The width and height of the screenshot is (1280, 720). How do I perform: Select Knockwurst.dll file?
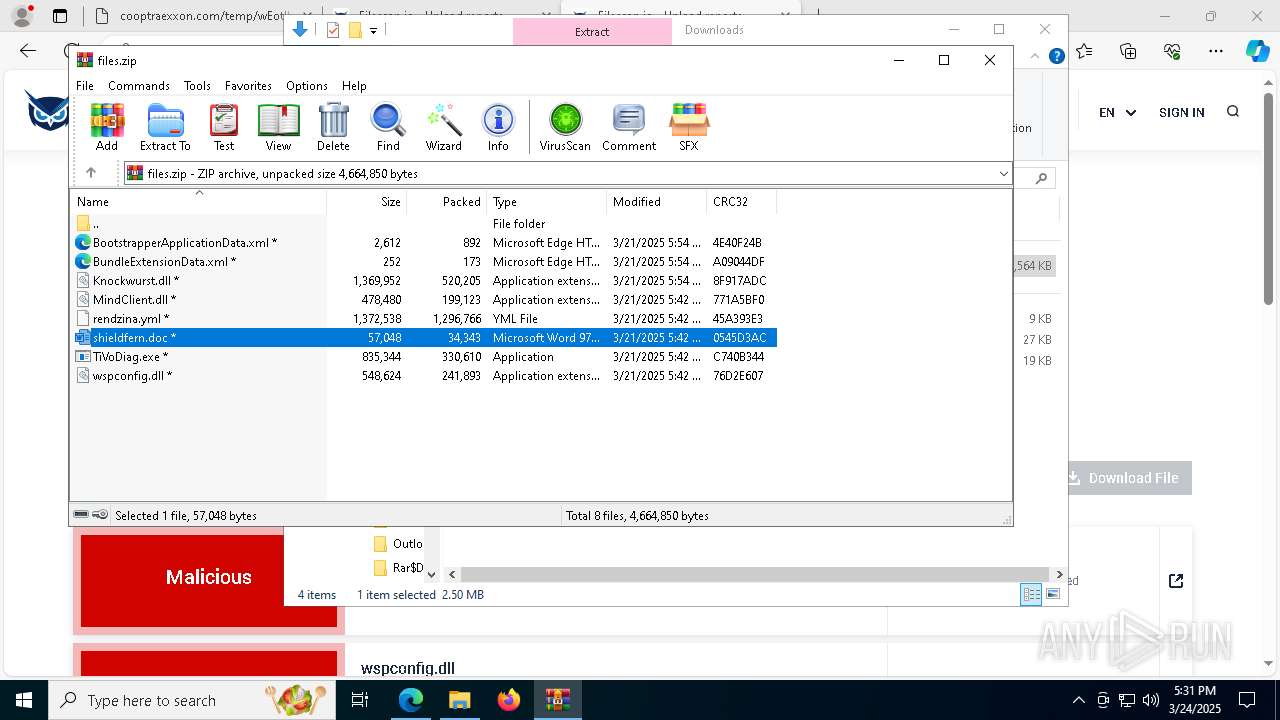tap(424, 281)
